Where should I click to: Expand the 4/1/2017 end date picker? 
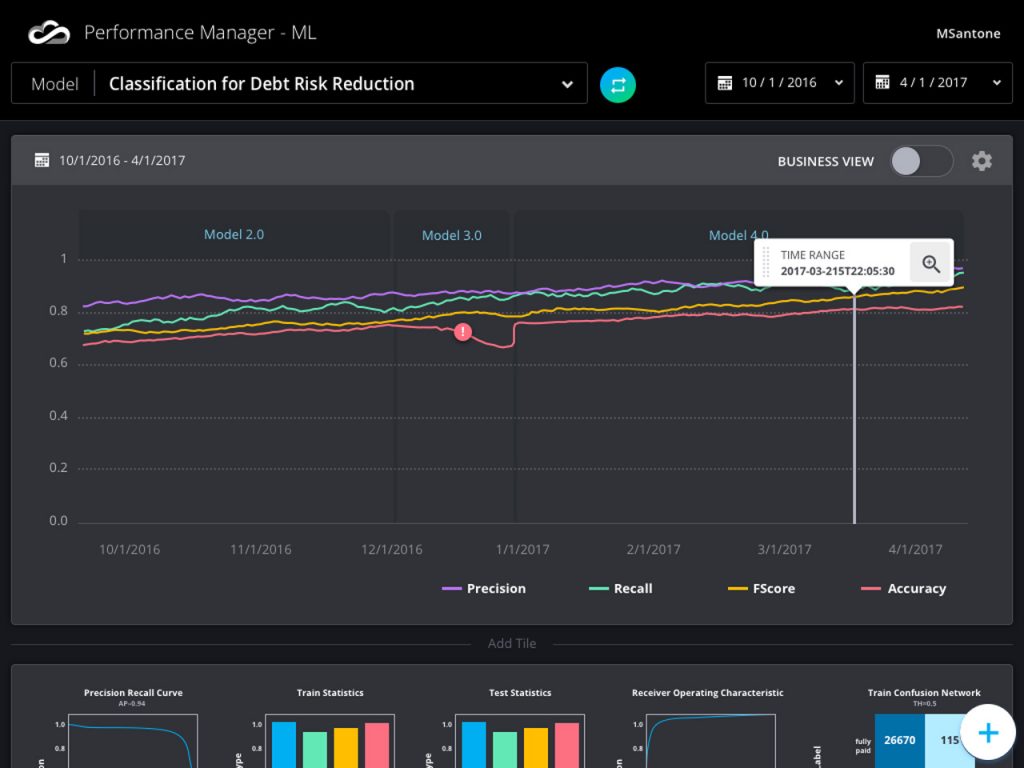tap(995, 83)
